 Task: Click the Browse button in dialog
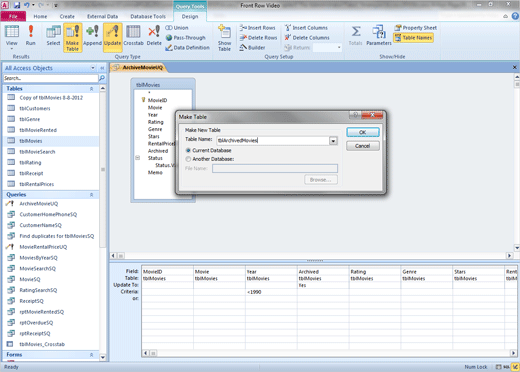coord(321,180)
